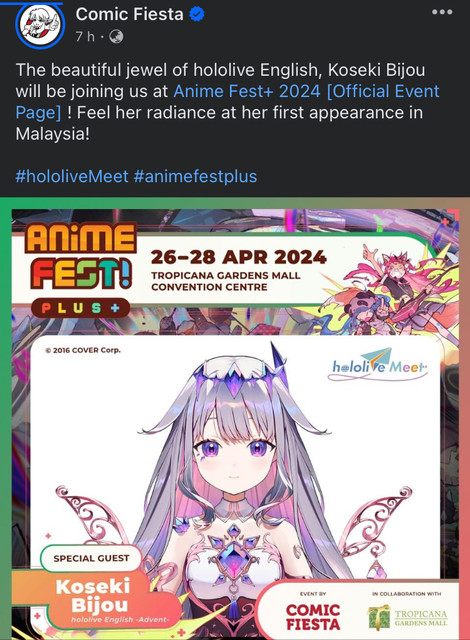Viewport: 470px width, 640px height.
Task: Click the Anime Fest Plus logo
Action: click(81, 269)
